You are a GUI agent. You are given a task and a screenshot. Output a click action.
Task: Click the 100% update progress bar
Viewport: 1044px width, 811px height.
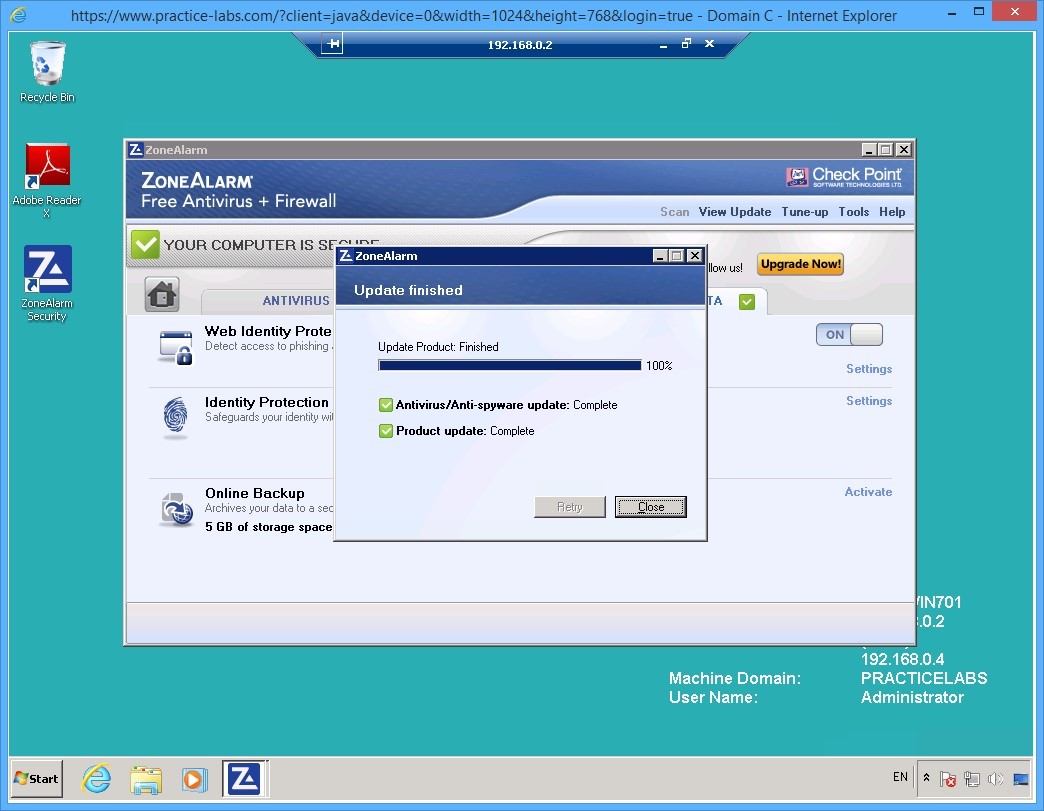point(508,365)
